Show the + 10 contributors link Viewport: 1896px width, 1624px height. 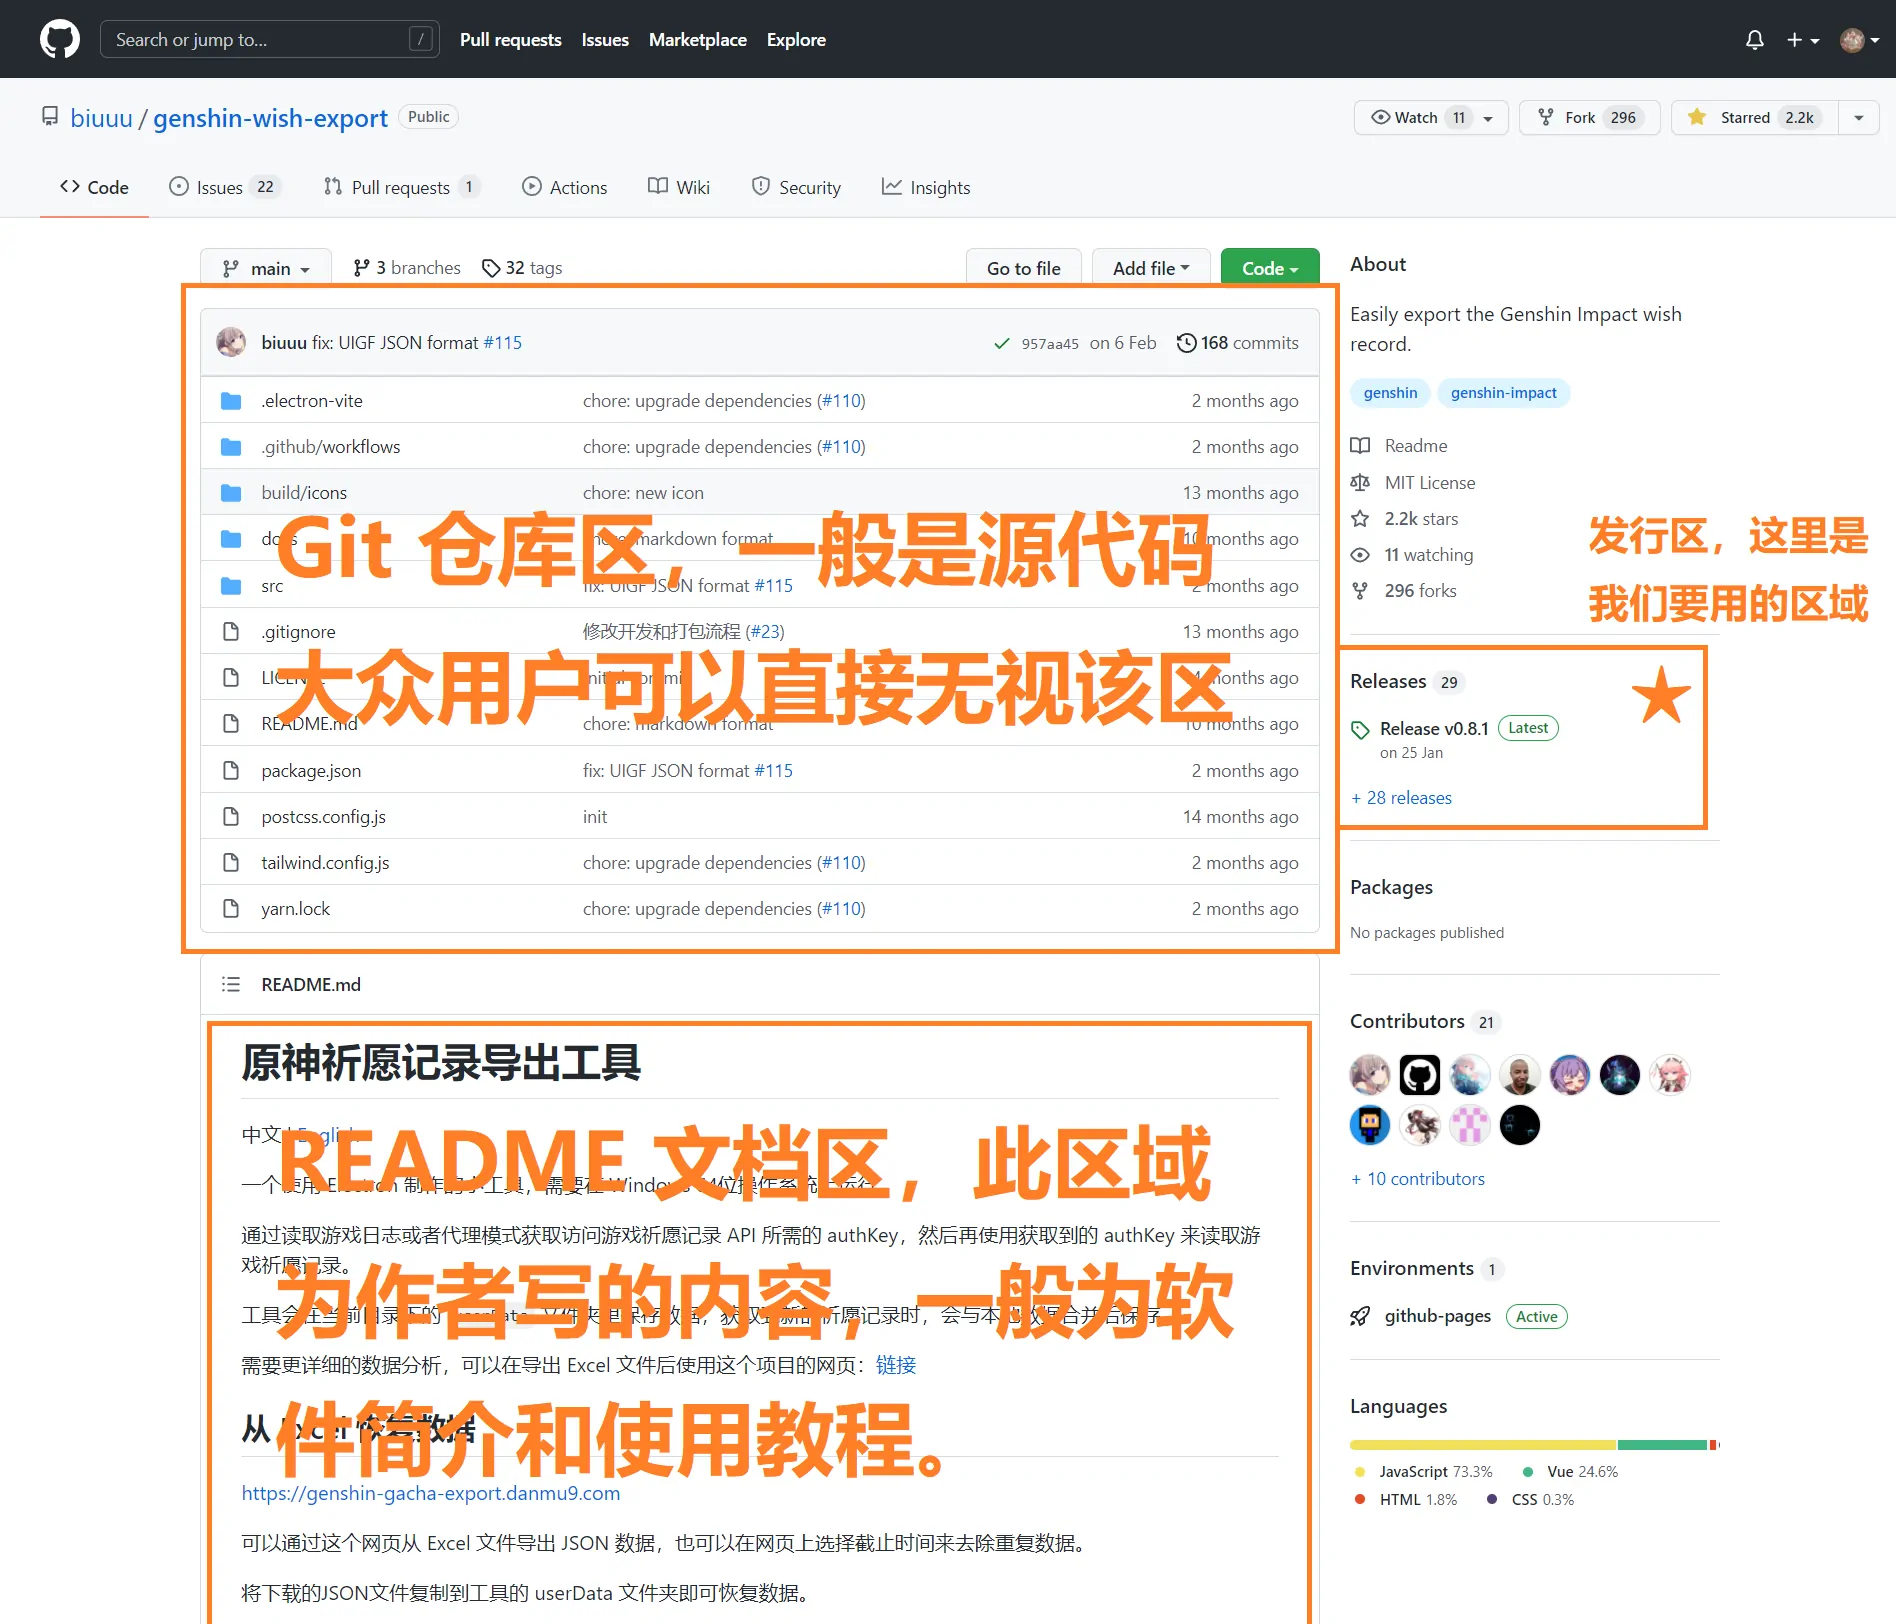tap(1417, 1179)
